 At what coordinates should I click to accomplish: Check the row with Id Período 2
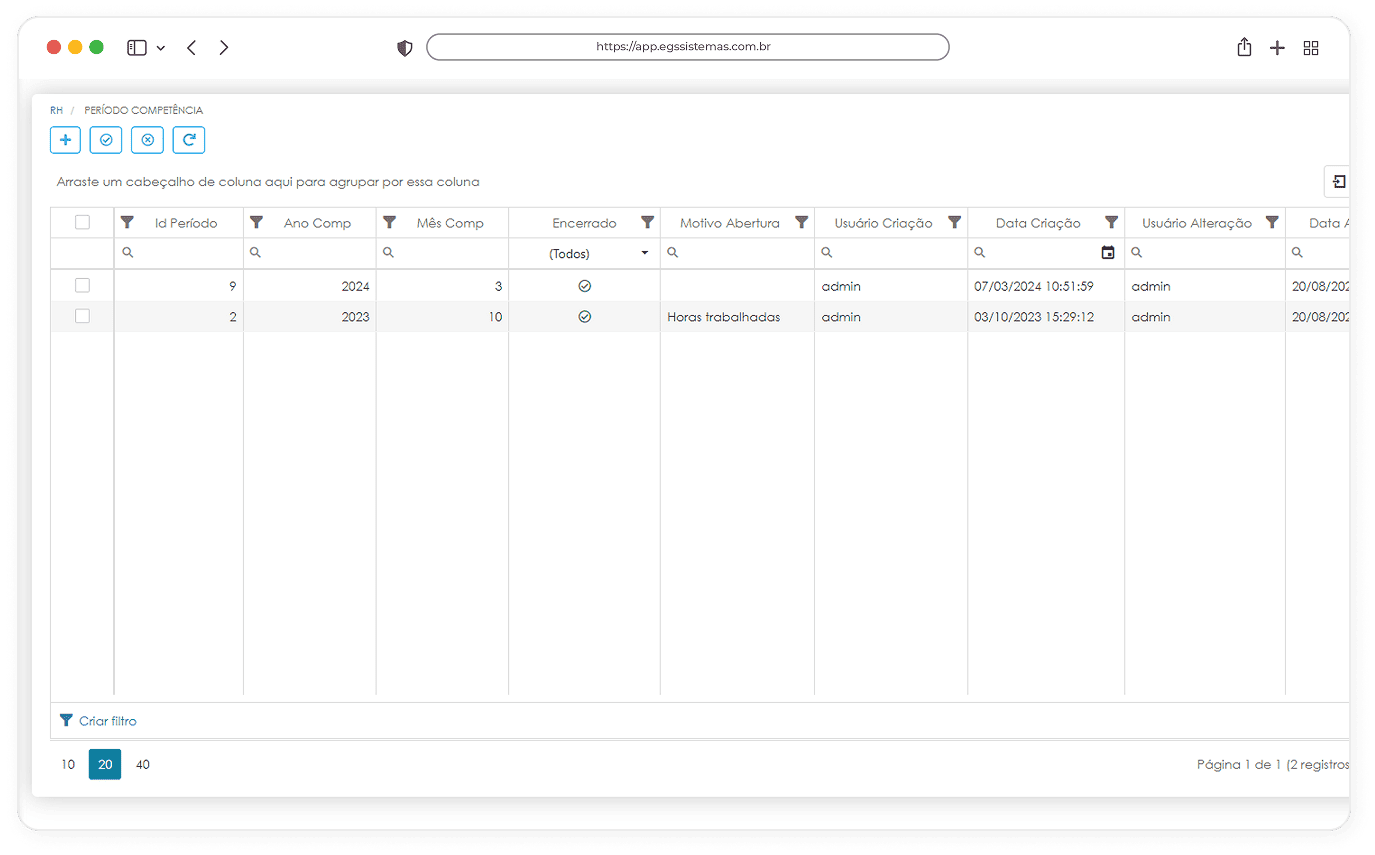click(x=82, y=316)
